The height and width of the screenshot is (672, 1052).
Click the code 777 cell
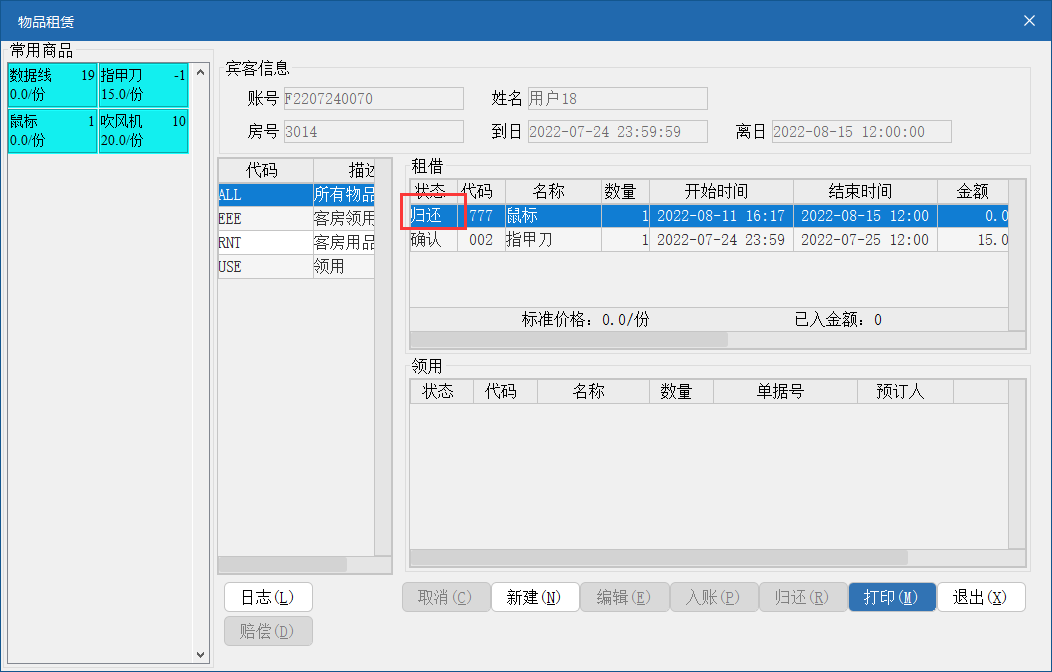[481, 216]
